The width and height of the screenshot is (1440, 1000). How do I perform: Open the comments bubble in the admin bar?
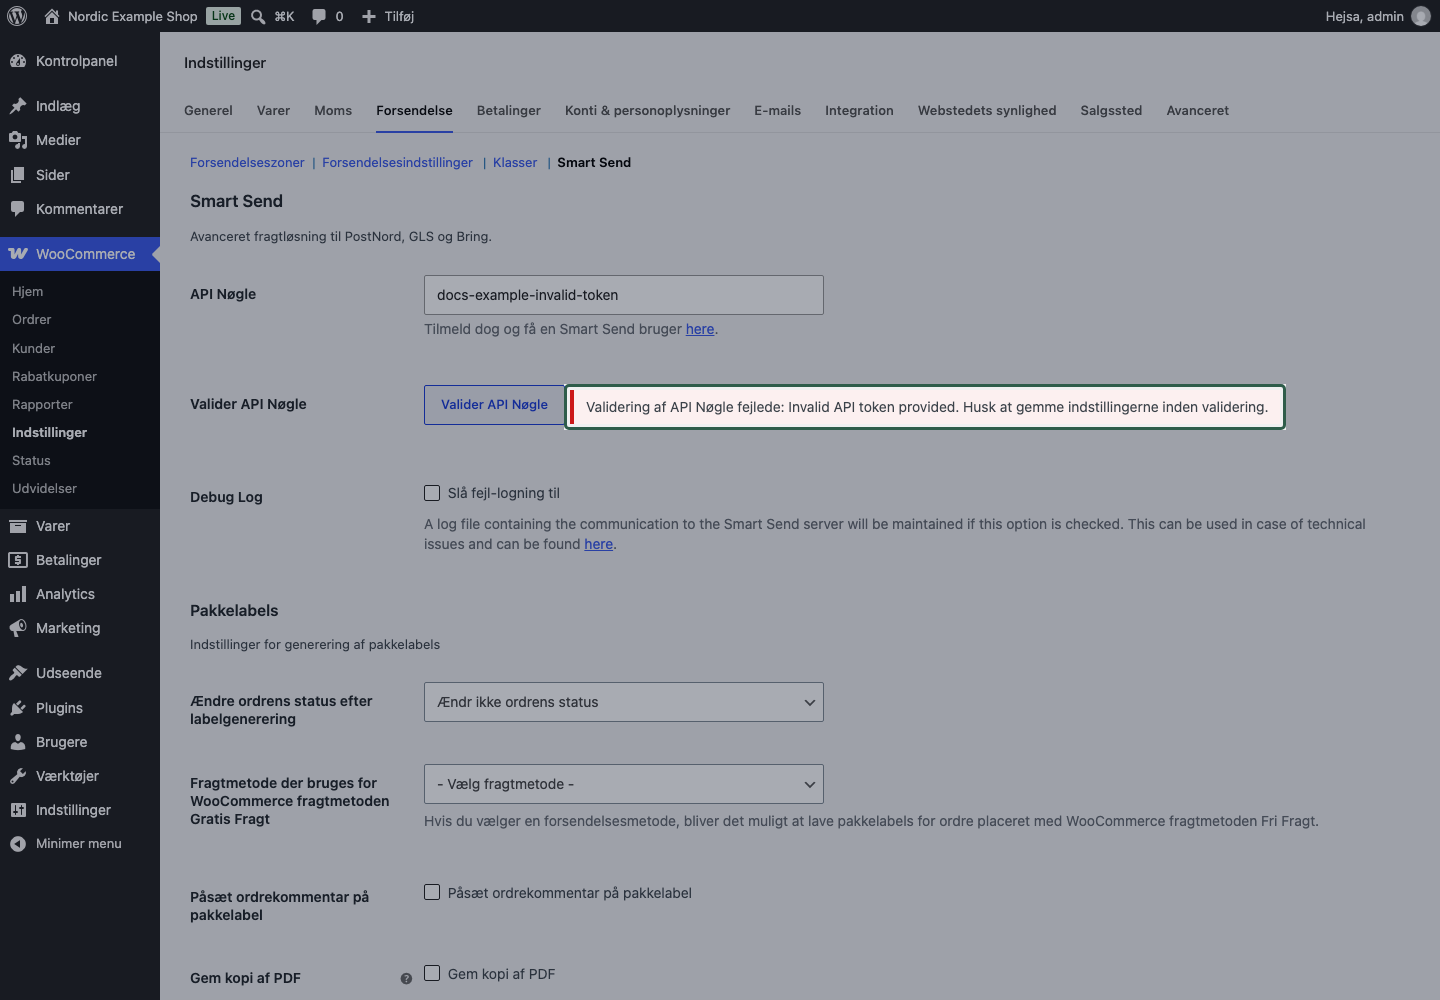[319, 16]
